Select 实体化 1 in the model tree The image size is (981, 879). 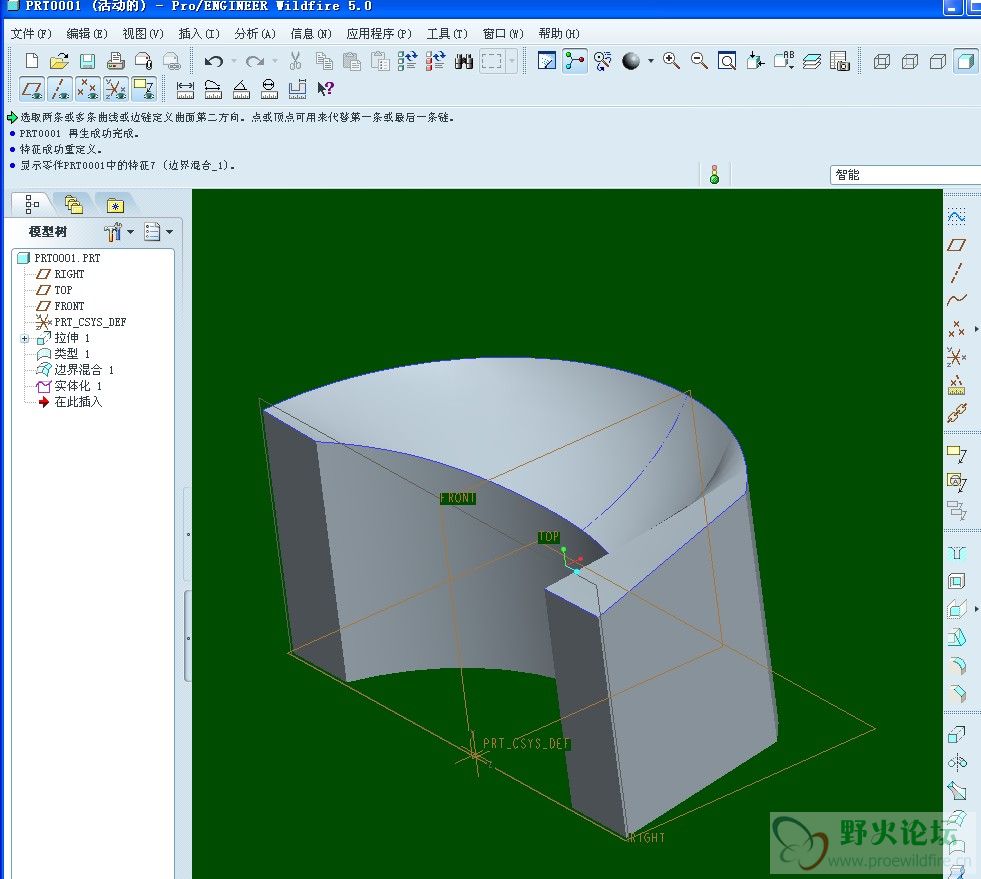click(69, 386)
